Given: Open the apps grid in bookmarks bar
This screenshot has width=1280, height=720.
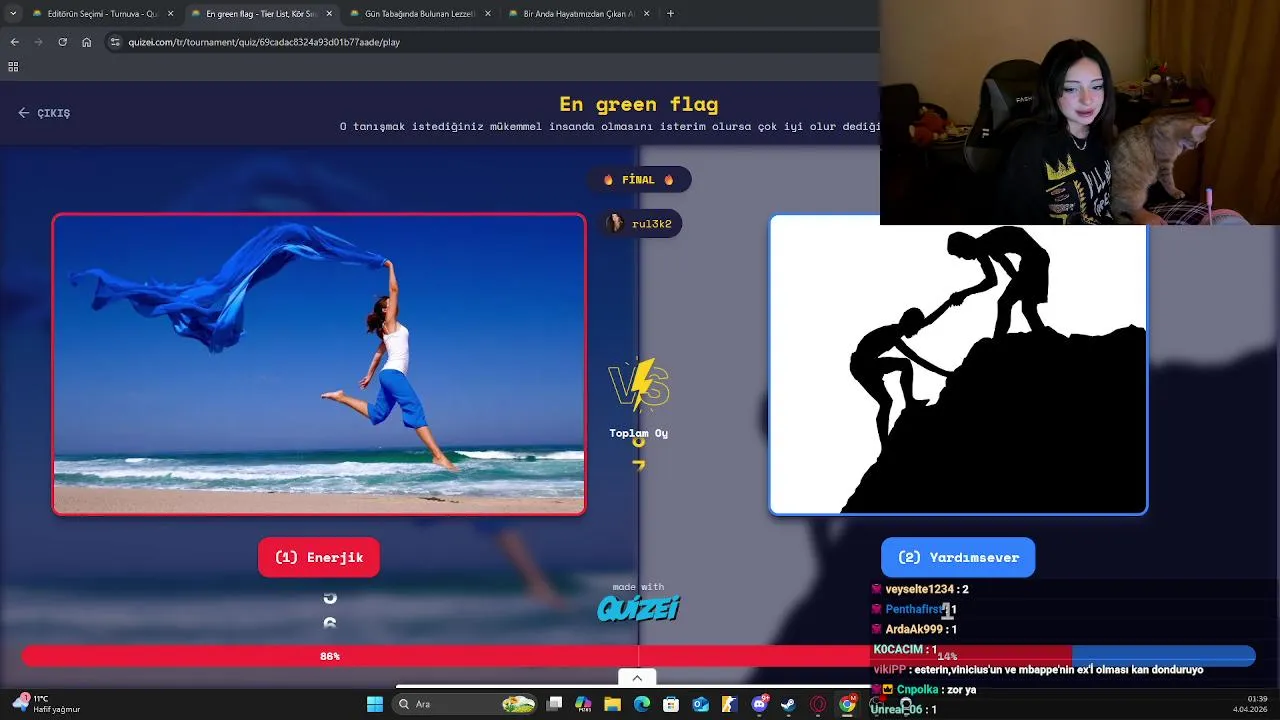Looking at the screenshot, I should (13, 67).
